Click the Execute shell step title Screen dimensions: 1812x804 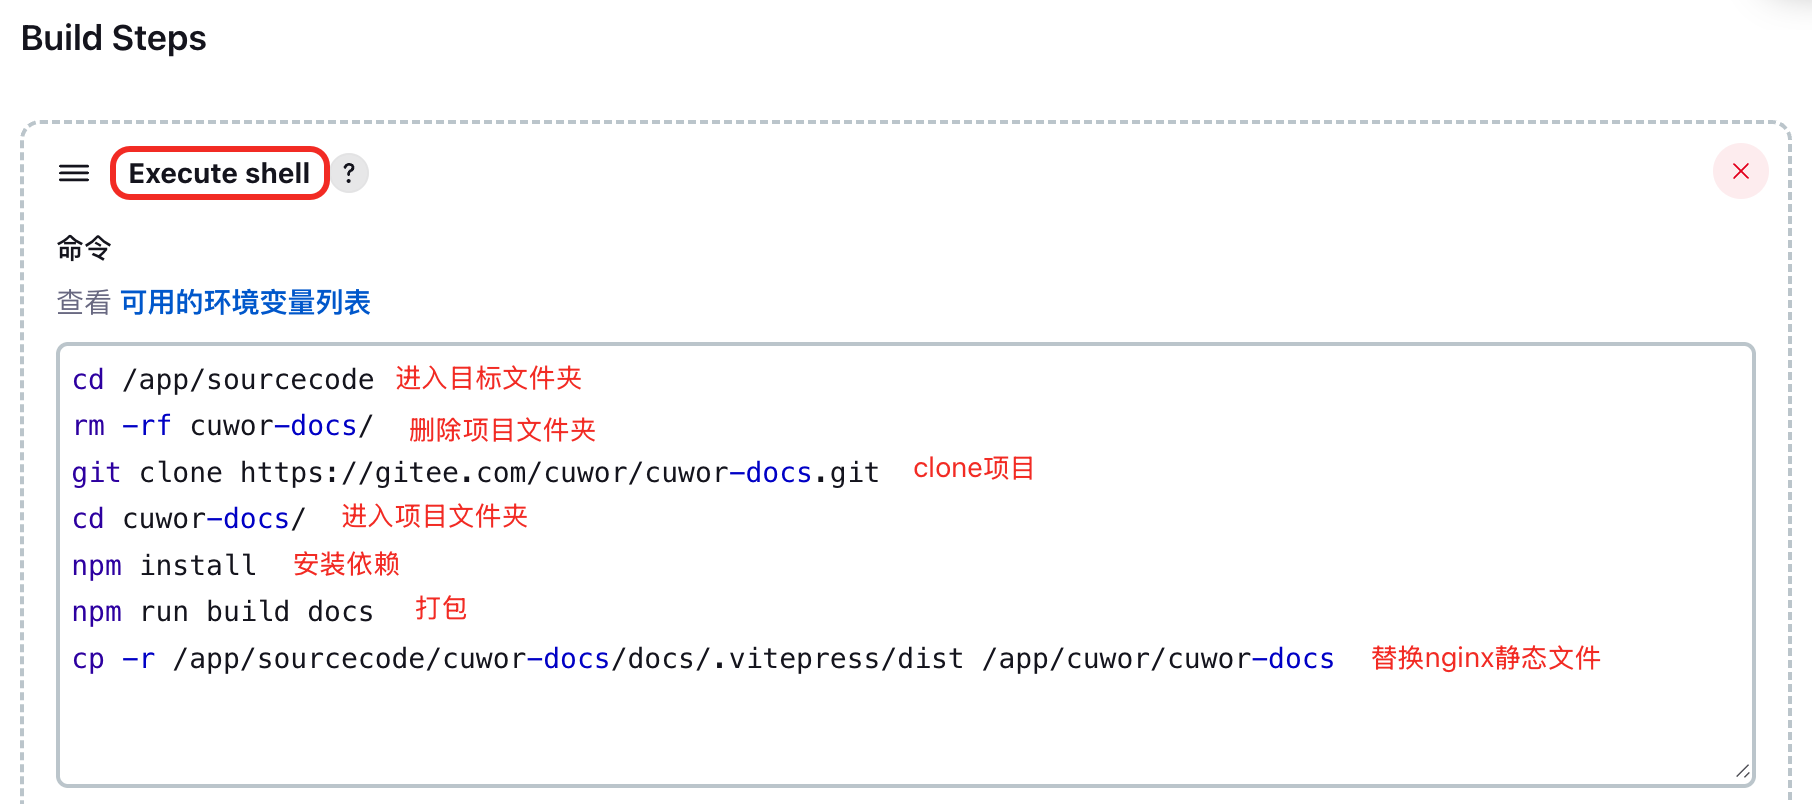coord(219,173)
